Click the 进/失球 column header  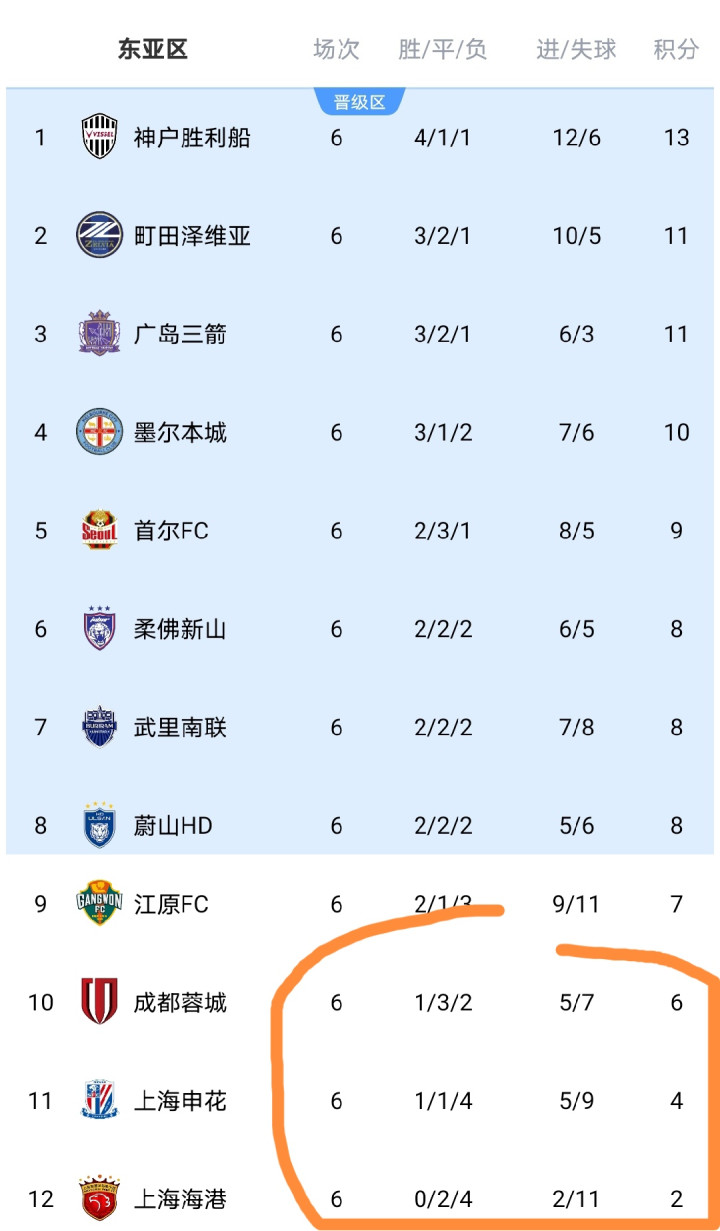coord(576,49)
